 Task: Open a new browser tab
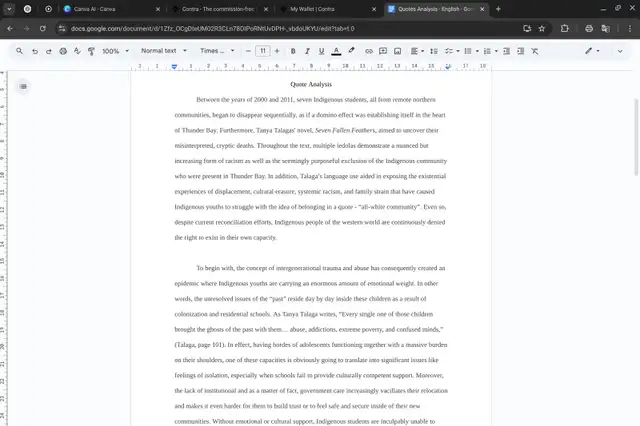pyautogui.click(x=498, y=9)
